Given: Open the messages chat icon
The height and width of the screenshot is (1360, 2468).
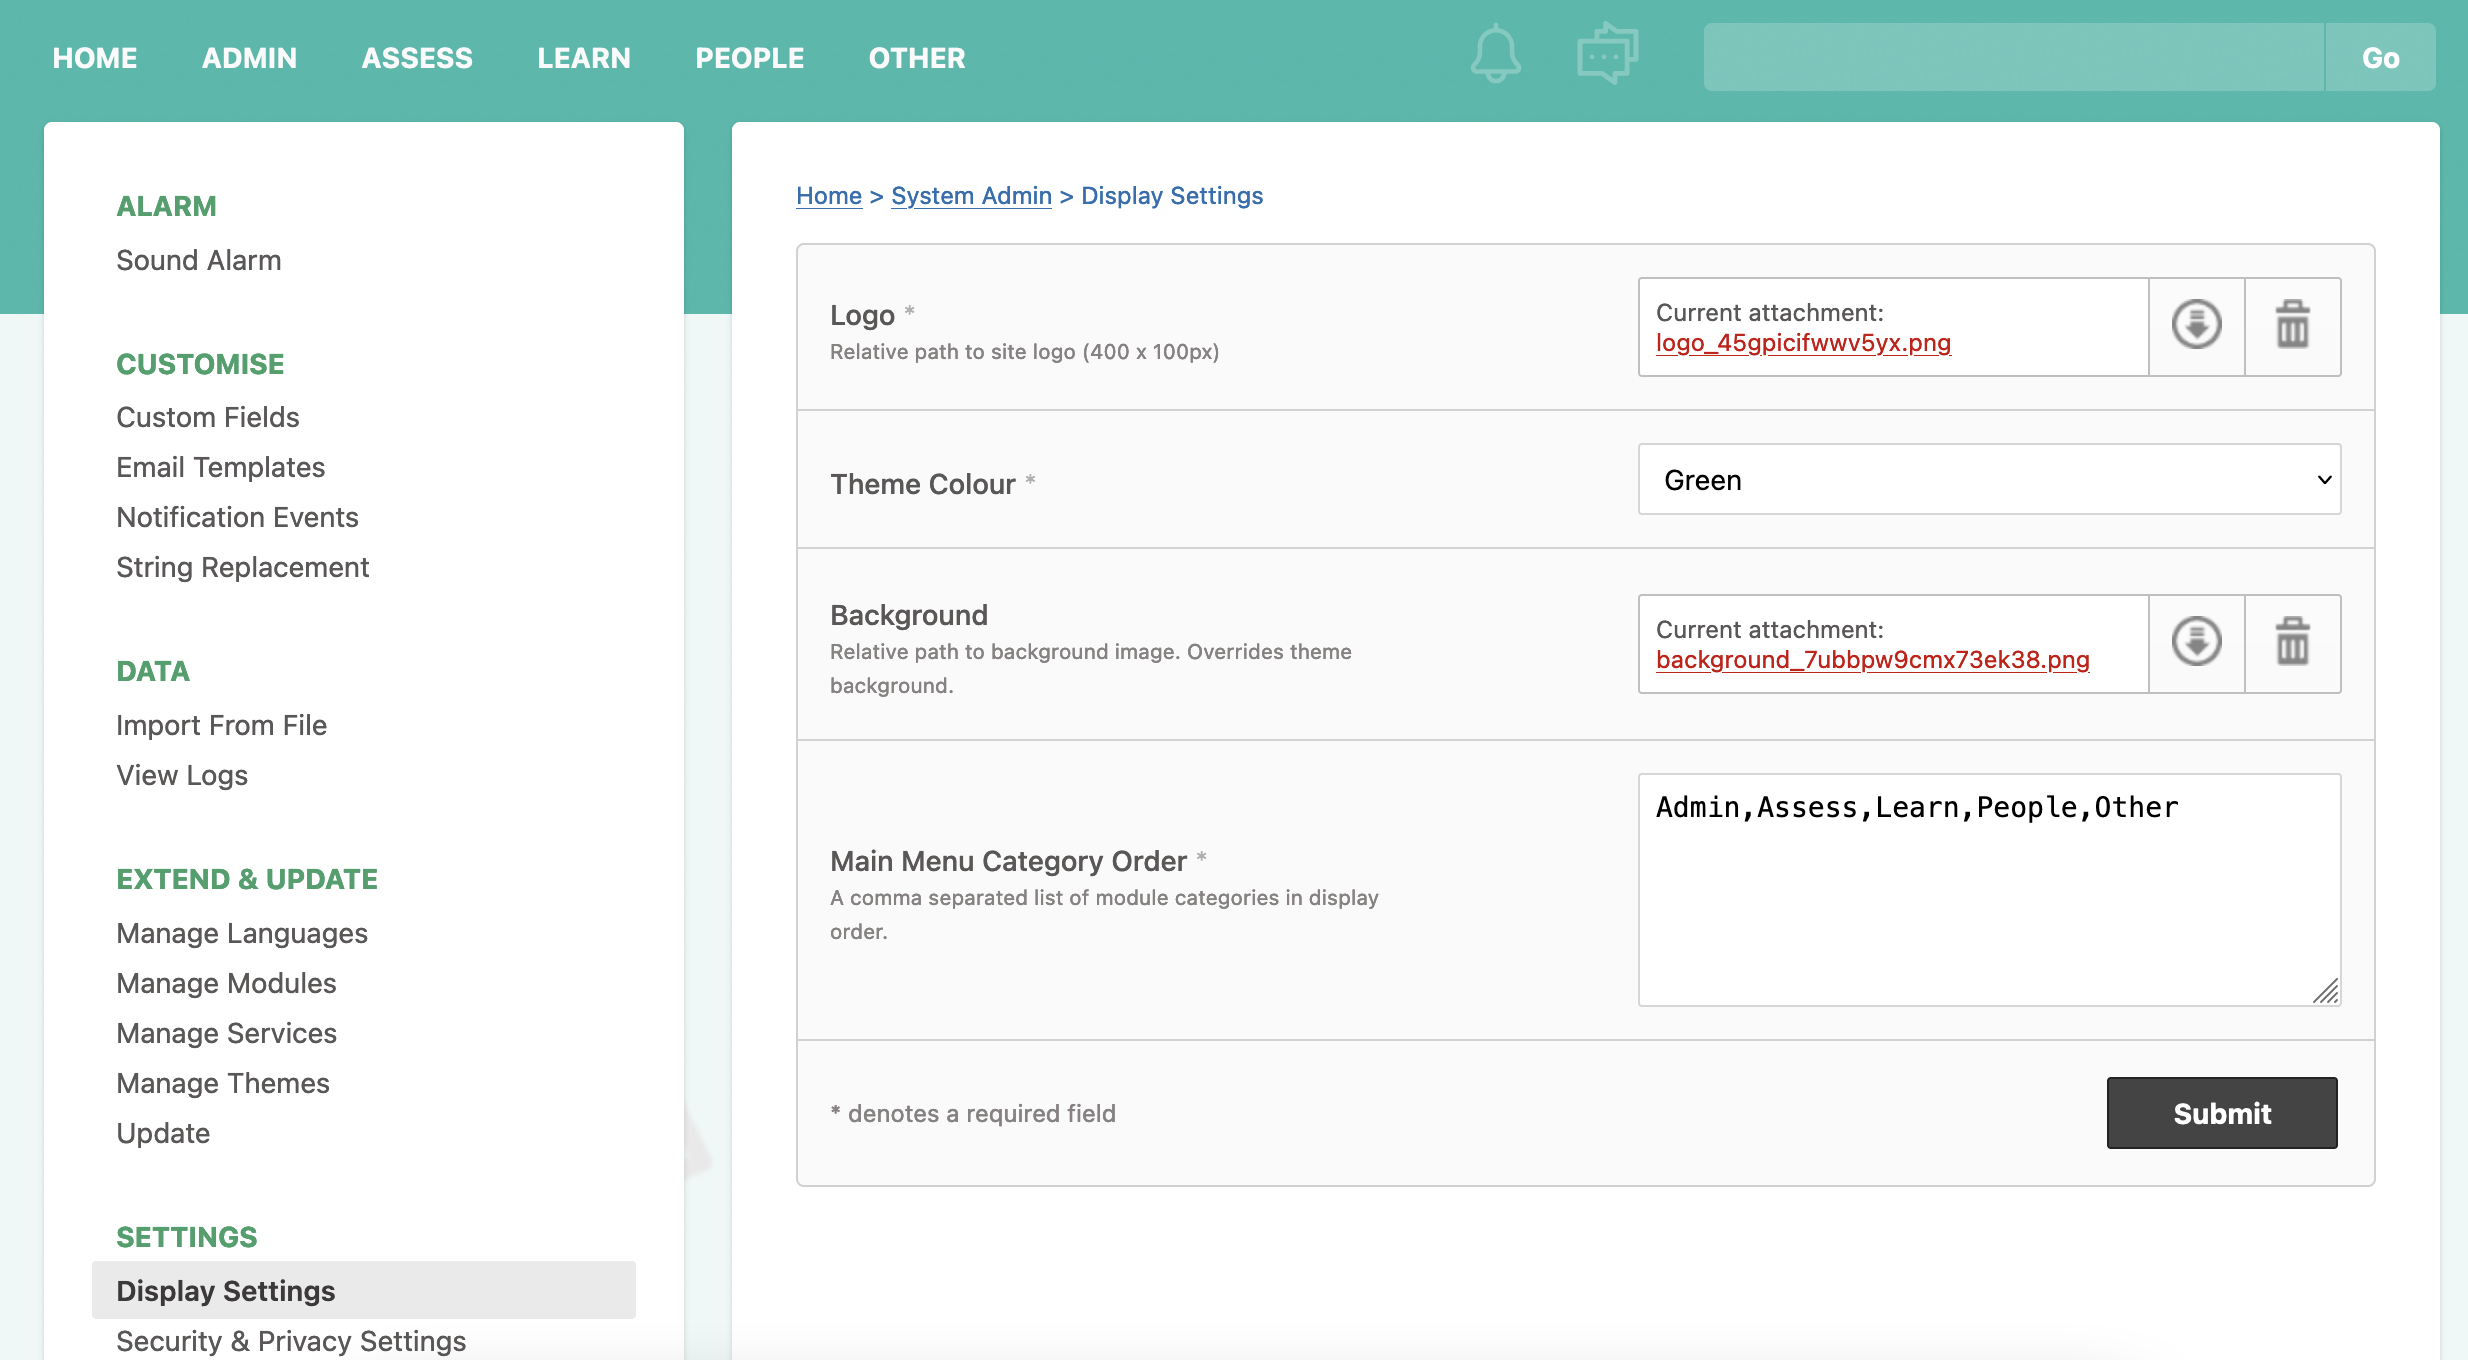Looking at the screenshot, I should tap(1607, 53).
